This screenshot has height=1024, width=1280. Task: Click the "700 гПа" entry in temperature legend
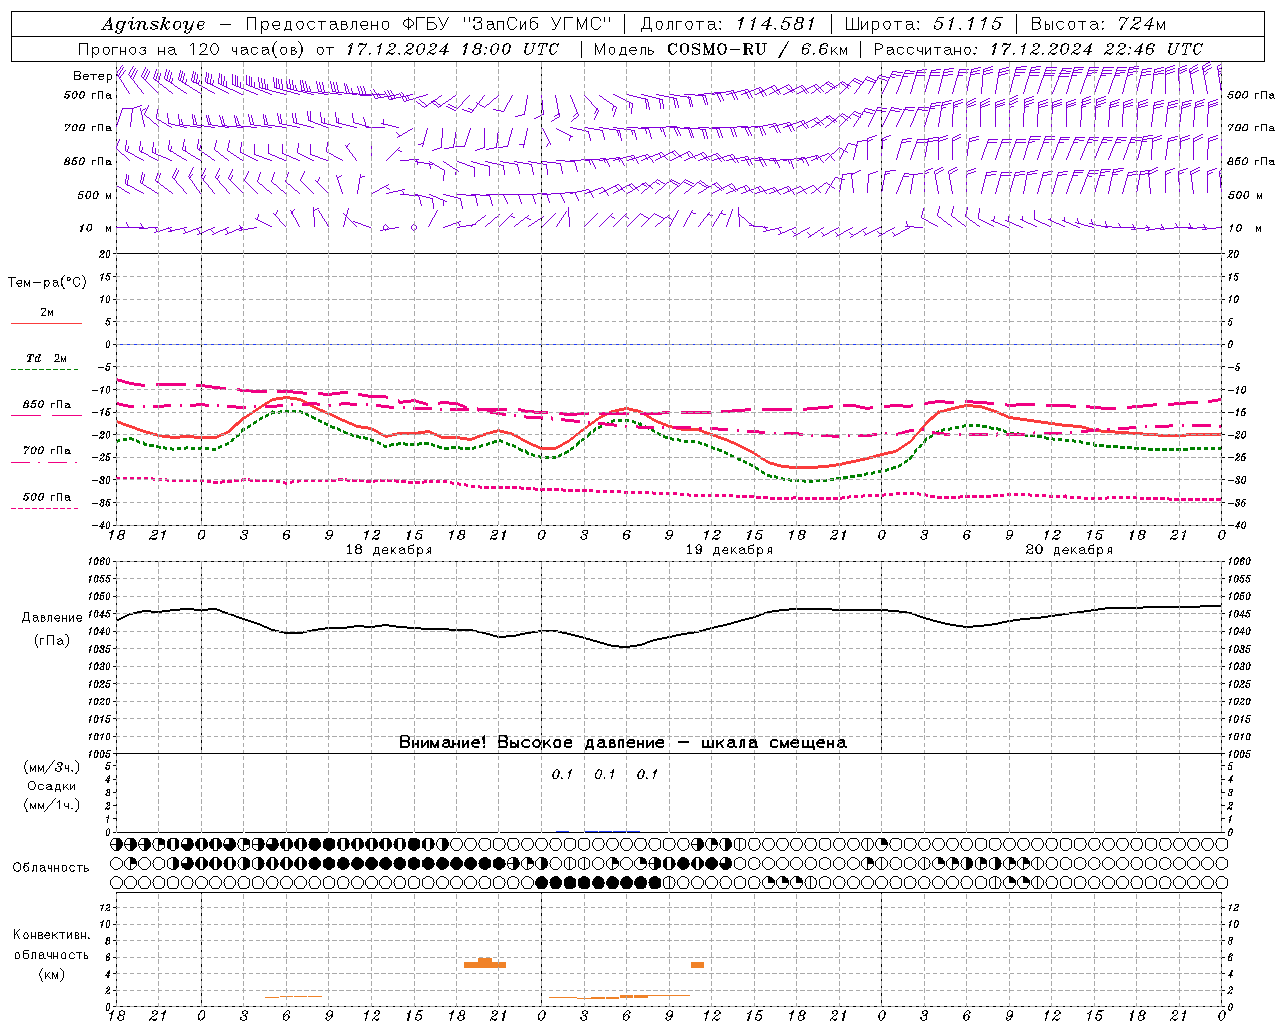pos(47,451)
